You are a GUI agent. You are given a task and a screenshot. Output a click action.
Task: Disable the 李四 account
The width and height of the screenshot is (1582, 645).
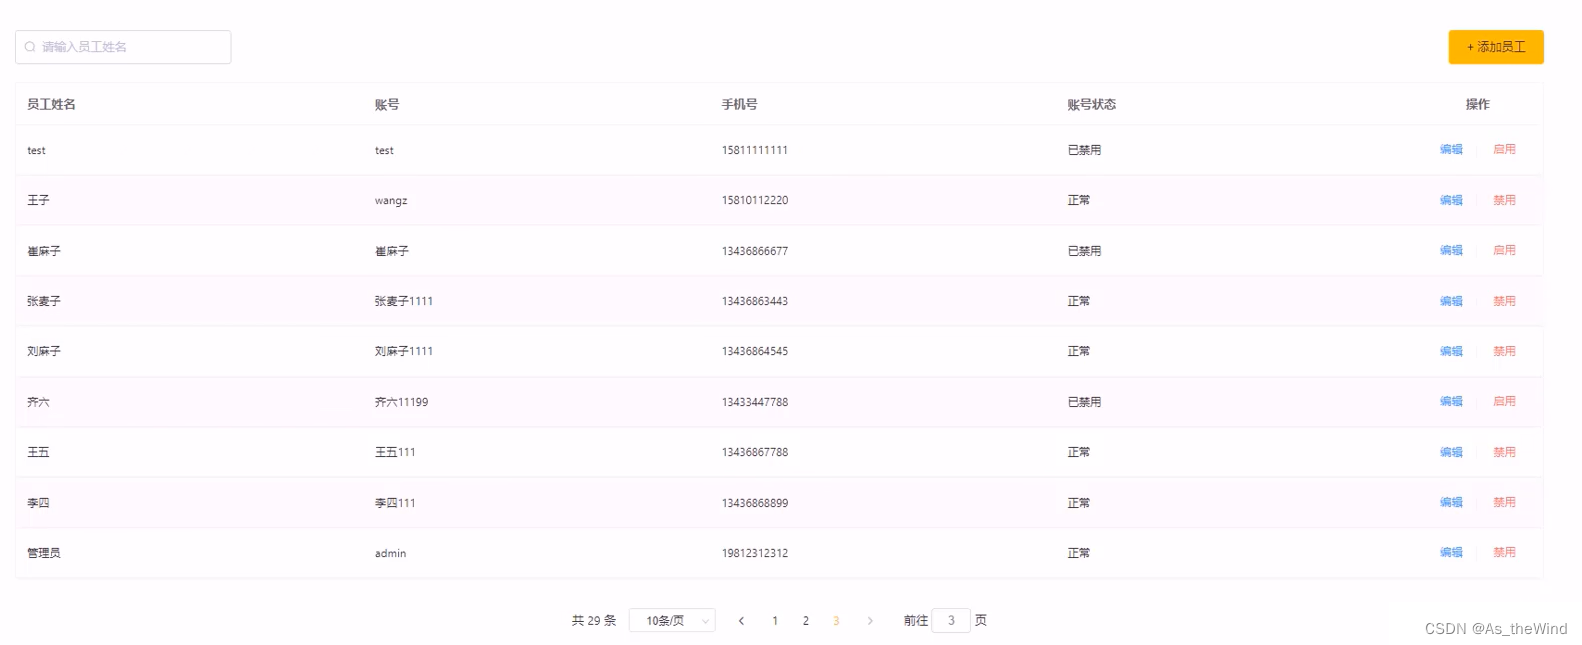point(1504,503)
